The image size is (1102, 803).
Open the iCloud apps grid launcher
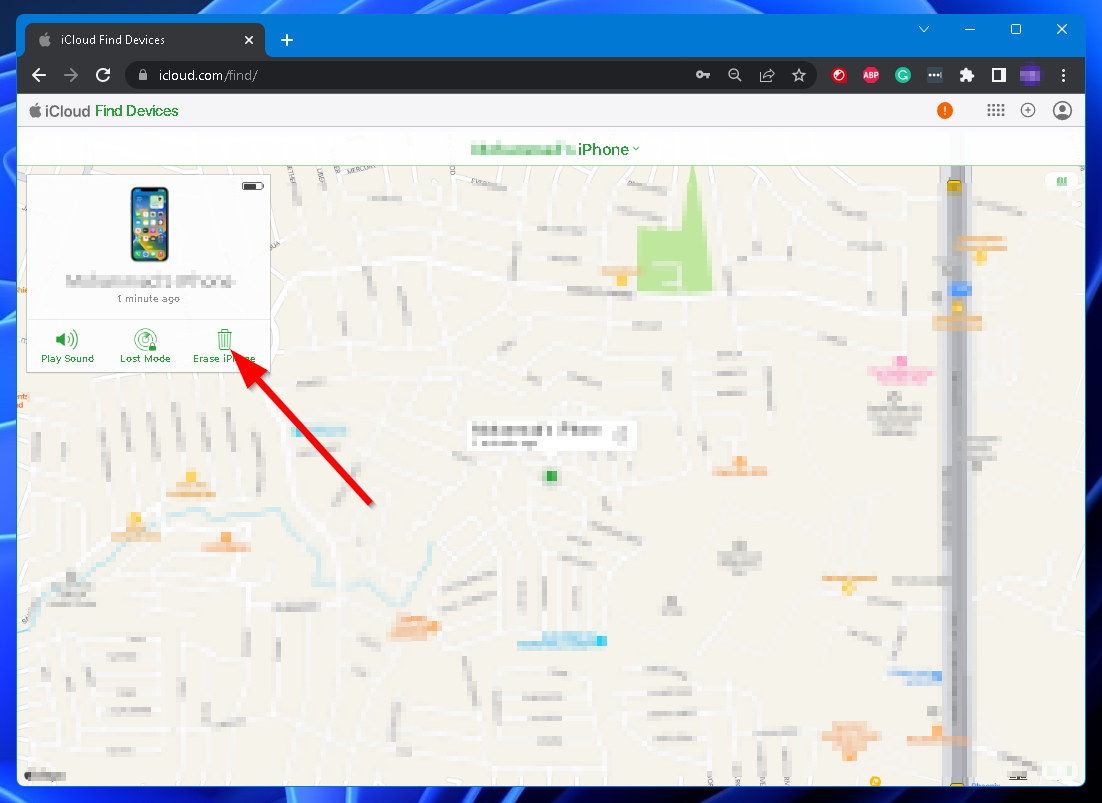click(x=995, y=110)
